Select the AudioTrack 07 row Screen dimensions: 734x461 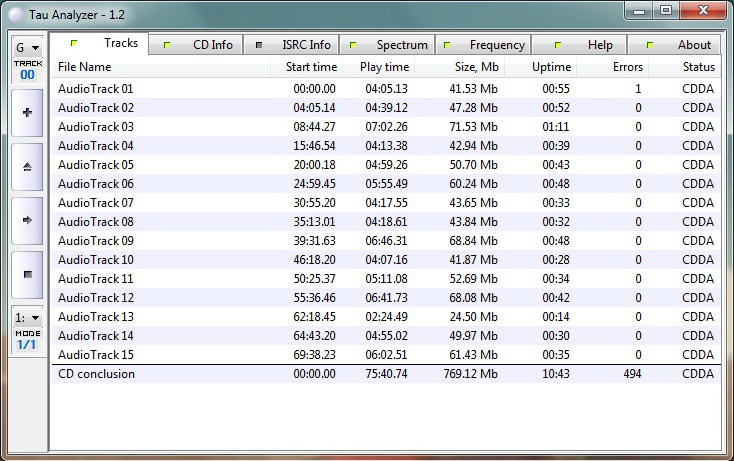(386, 203)
